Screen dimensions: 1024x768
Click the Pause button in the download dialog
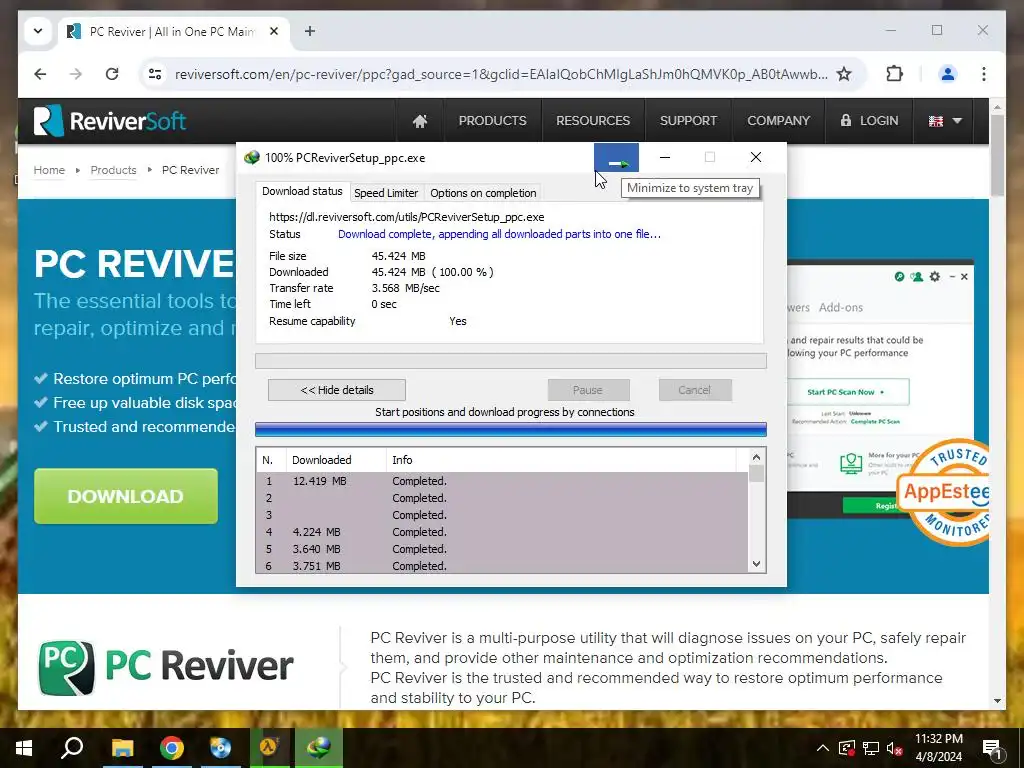pos(588,390)
